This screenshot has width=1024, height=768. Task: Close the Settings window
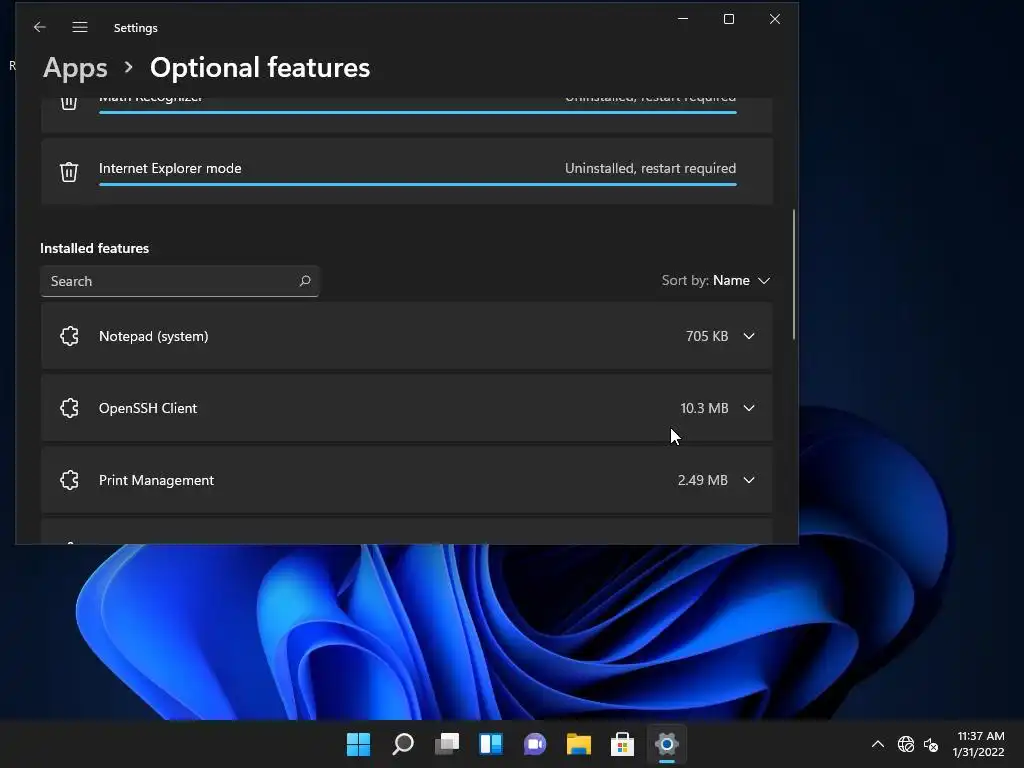[775, 19]
